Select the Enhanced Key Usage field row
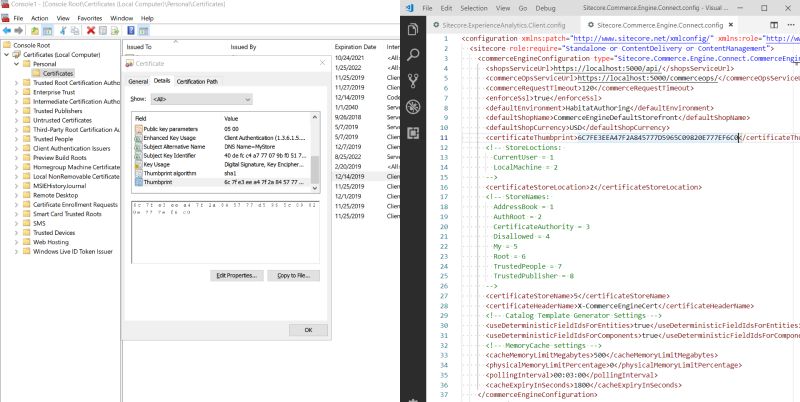Viewport: 800px width, 402px height. [x=222, y=138]
